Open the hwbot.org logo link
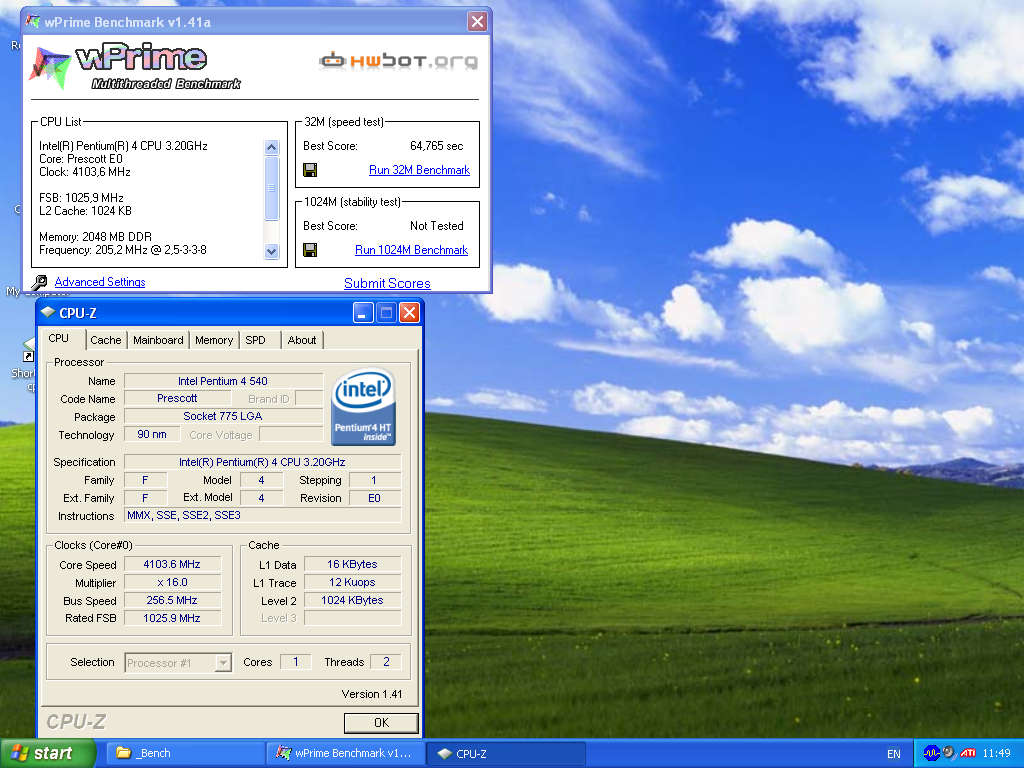This screenshot has width=1024, height=768. coord(398,61)
